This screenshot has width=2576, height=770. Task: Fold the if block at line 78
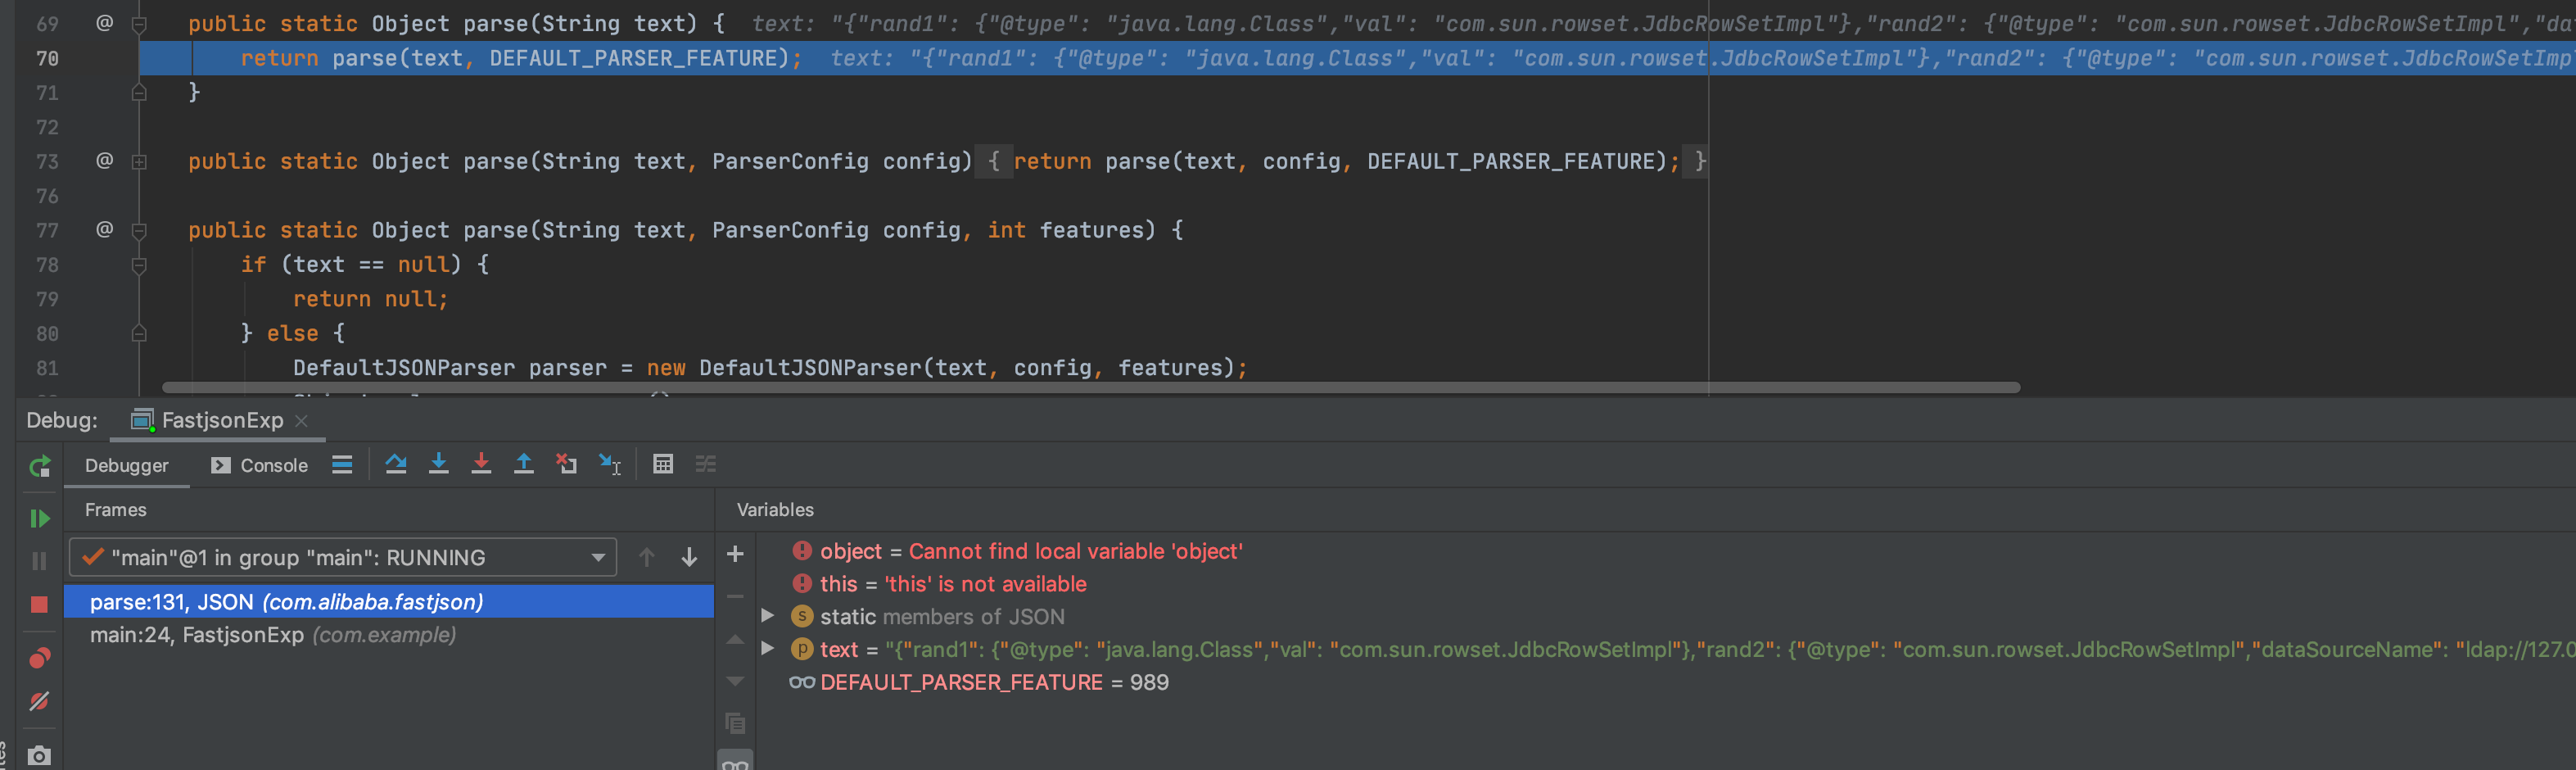tap(140, 265)
